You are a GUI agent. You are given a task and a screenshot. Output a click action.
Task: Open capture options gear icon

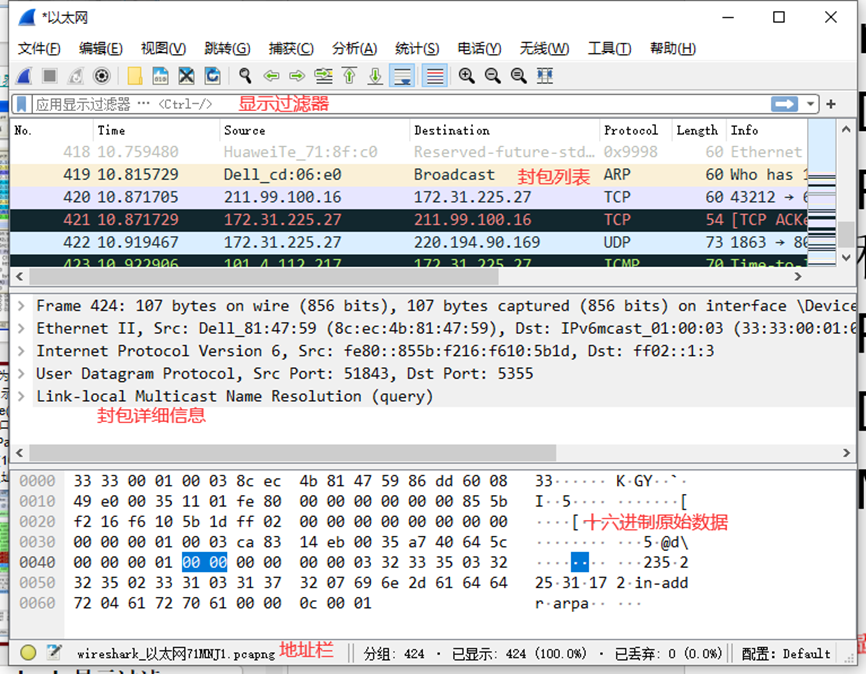point(102,76)
